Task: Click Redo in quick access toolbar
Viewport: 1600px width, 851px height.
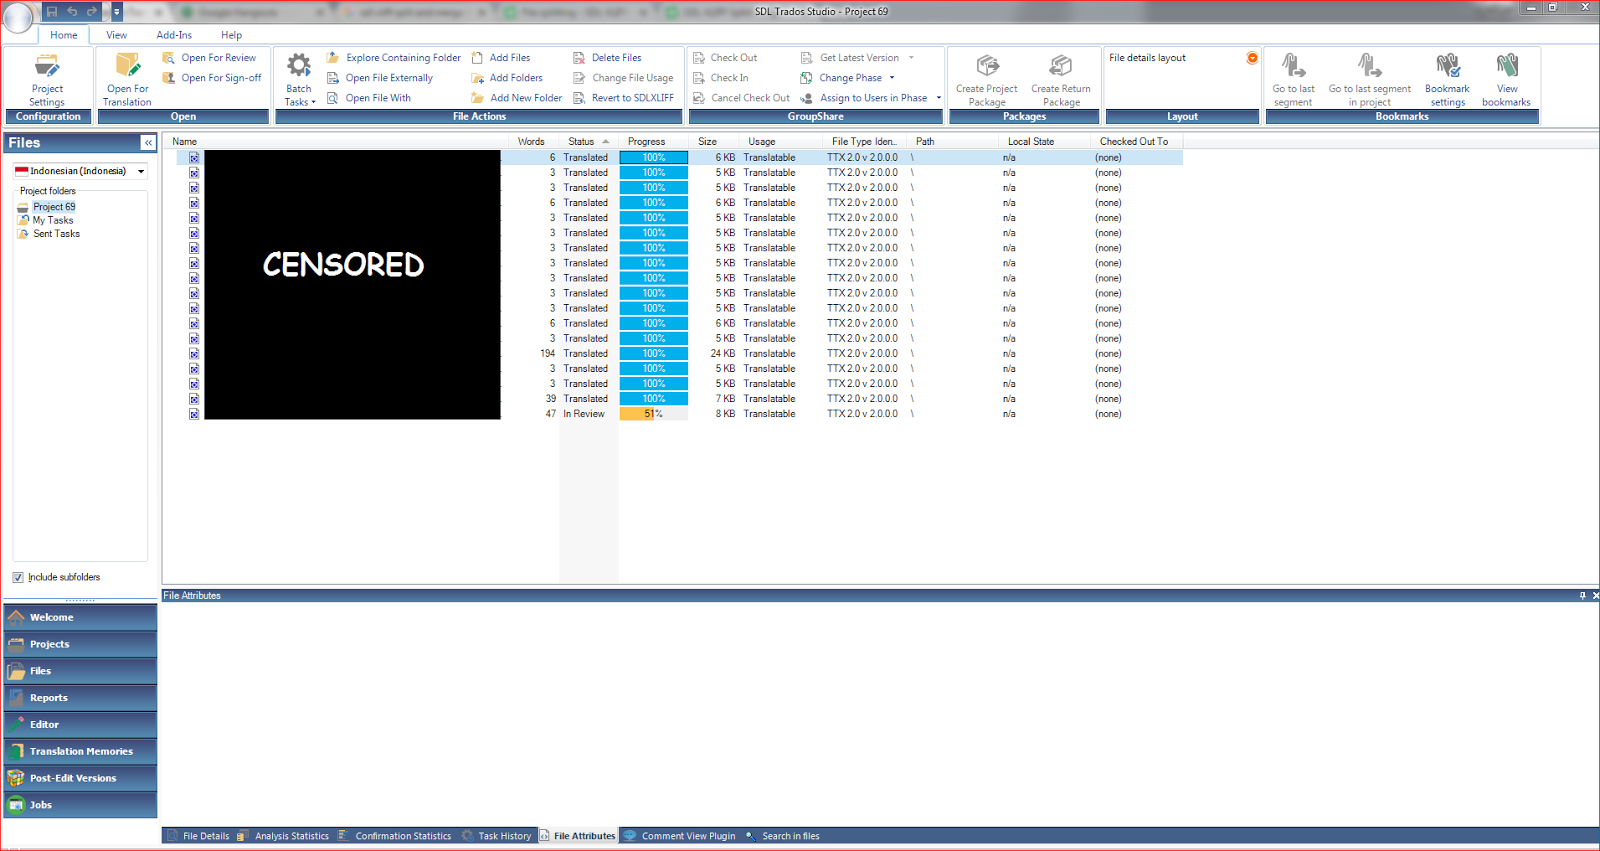Action: [92, 12]
